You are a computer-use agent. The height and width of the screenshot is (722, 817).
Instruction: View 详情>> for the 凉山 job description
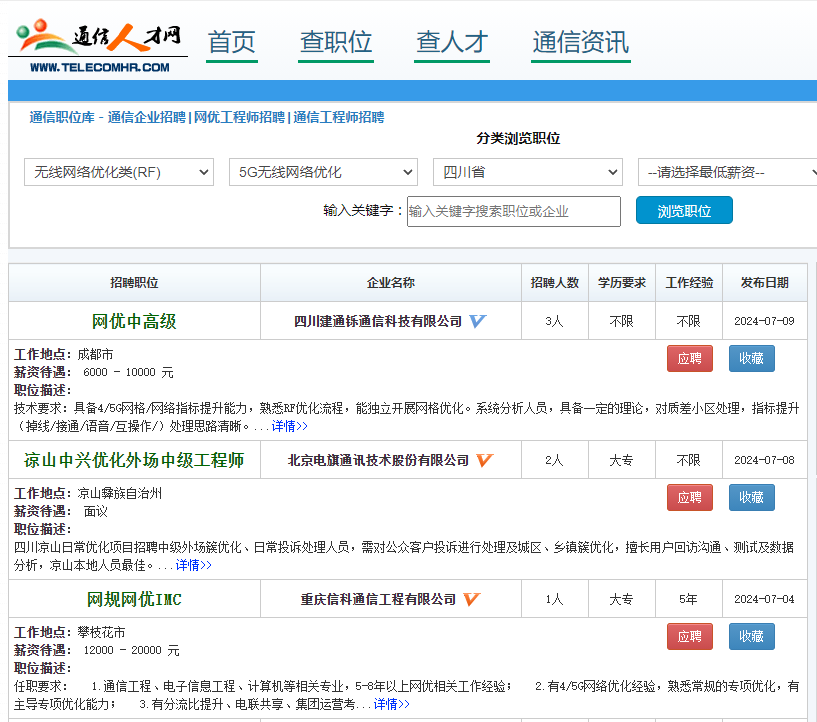[x=193, y=565]
